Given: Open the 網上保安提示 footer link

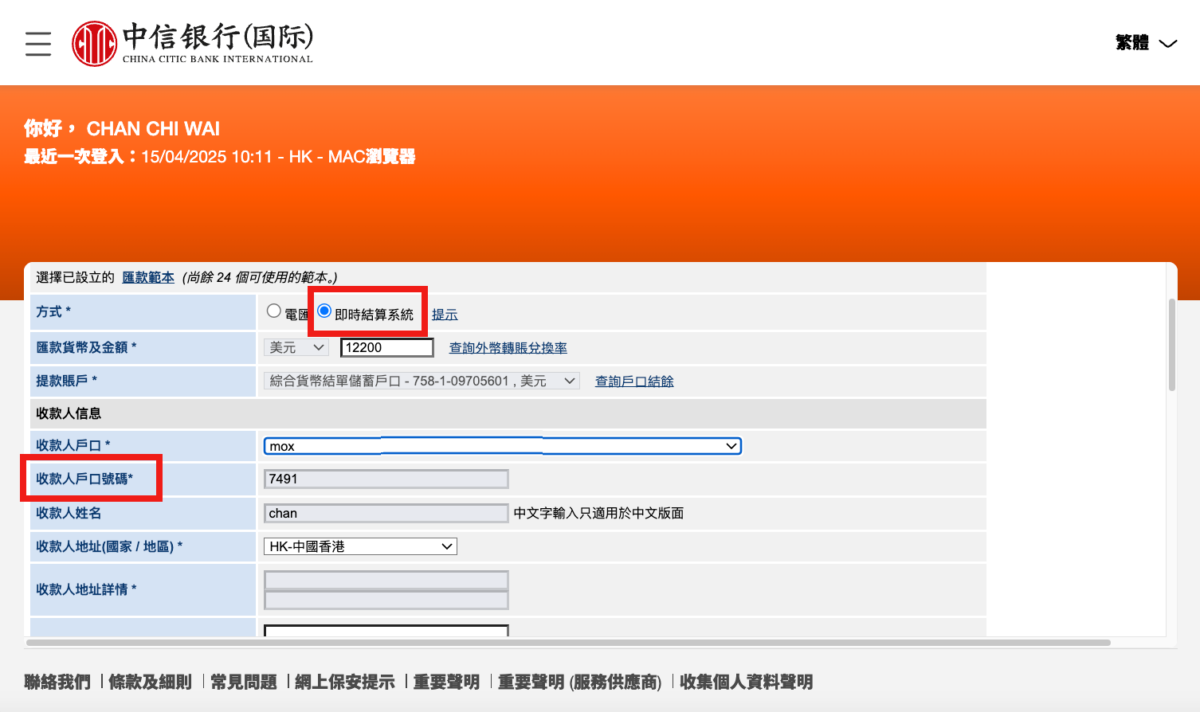Looking at the screenshot, I should click(344, 682).
